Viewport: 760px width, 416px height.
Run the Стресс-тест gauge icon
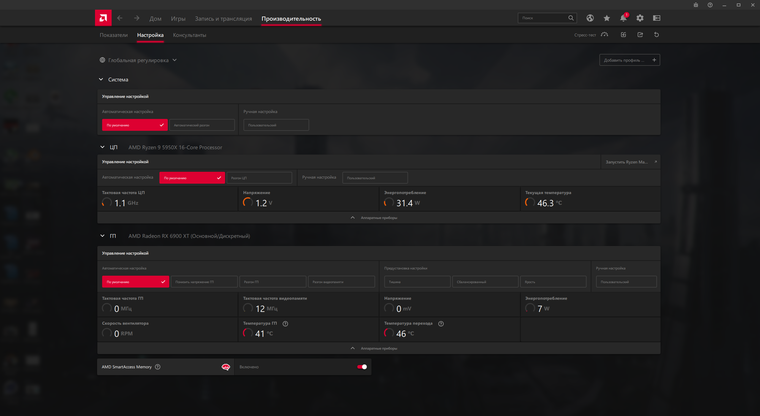[x=604, y=35]
